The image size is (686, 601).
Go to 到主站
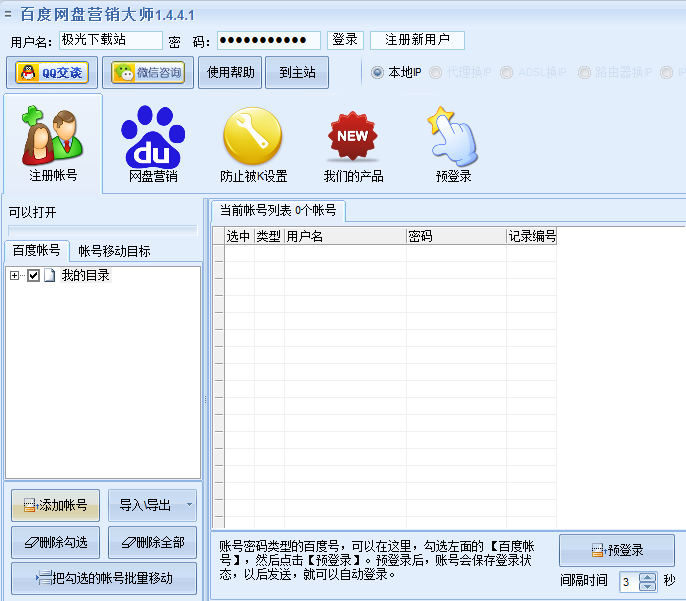click(297, 73)
